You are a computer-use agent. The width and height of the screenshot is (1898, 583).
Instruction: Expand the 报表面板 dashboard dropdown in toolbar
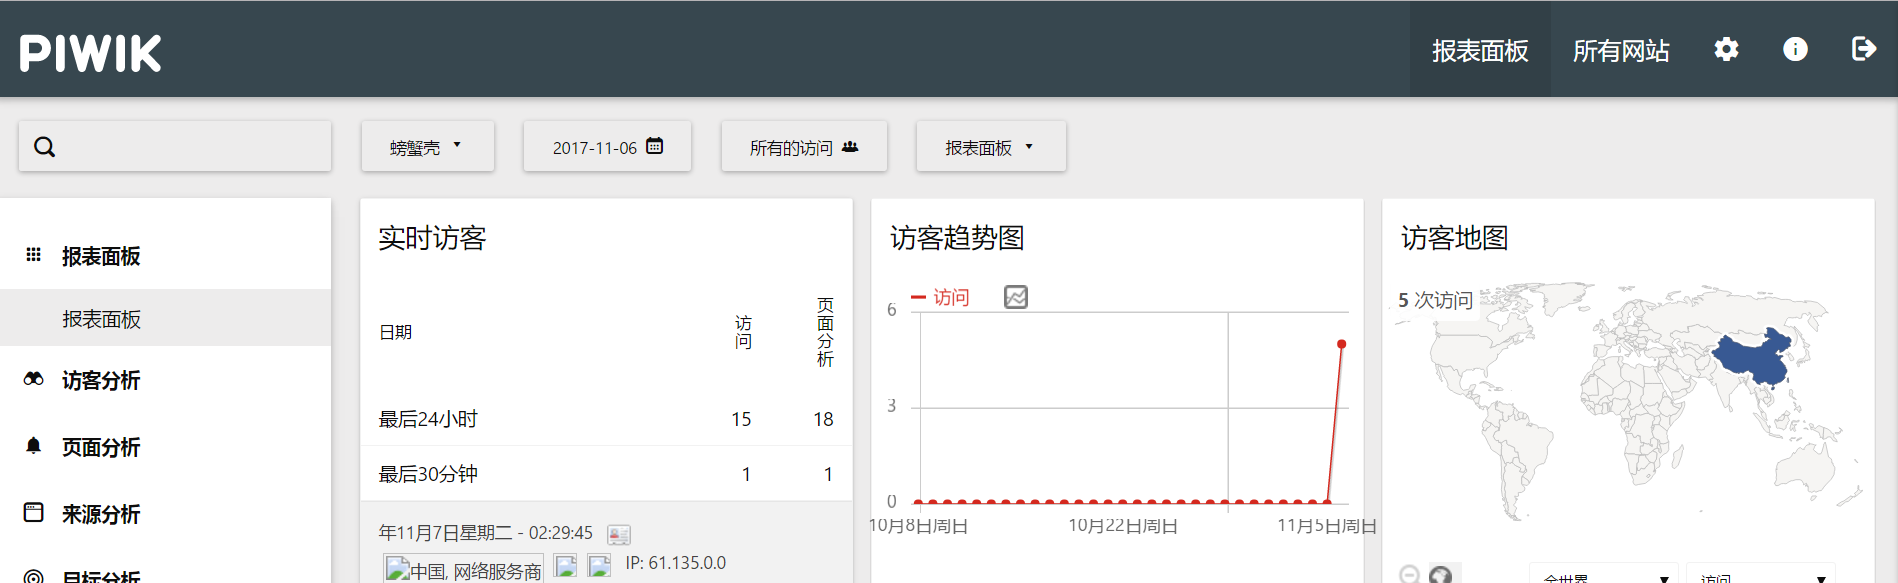990,147
